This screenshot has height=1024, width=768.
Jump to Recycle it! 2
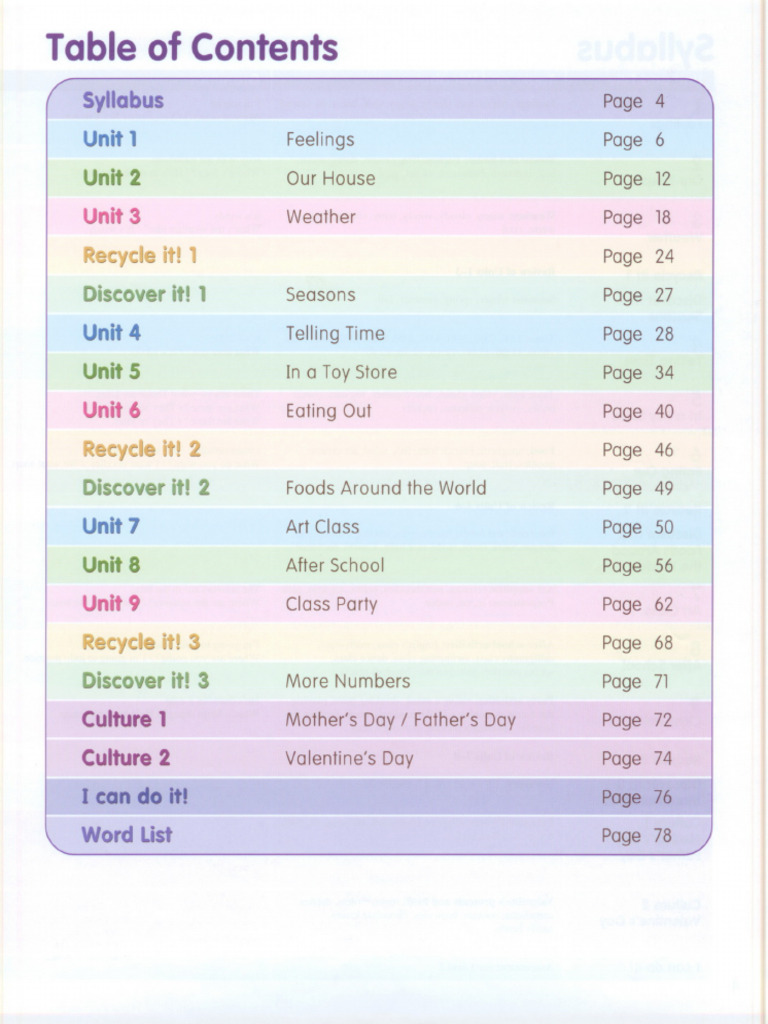click(141, 449)
